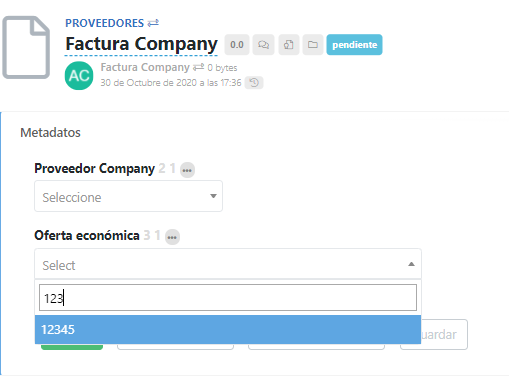Edit the Factura Company title
509x385 pixels.
(142, 44)
